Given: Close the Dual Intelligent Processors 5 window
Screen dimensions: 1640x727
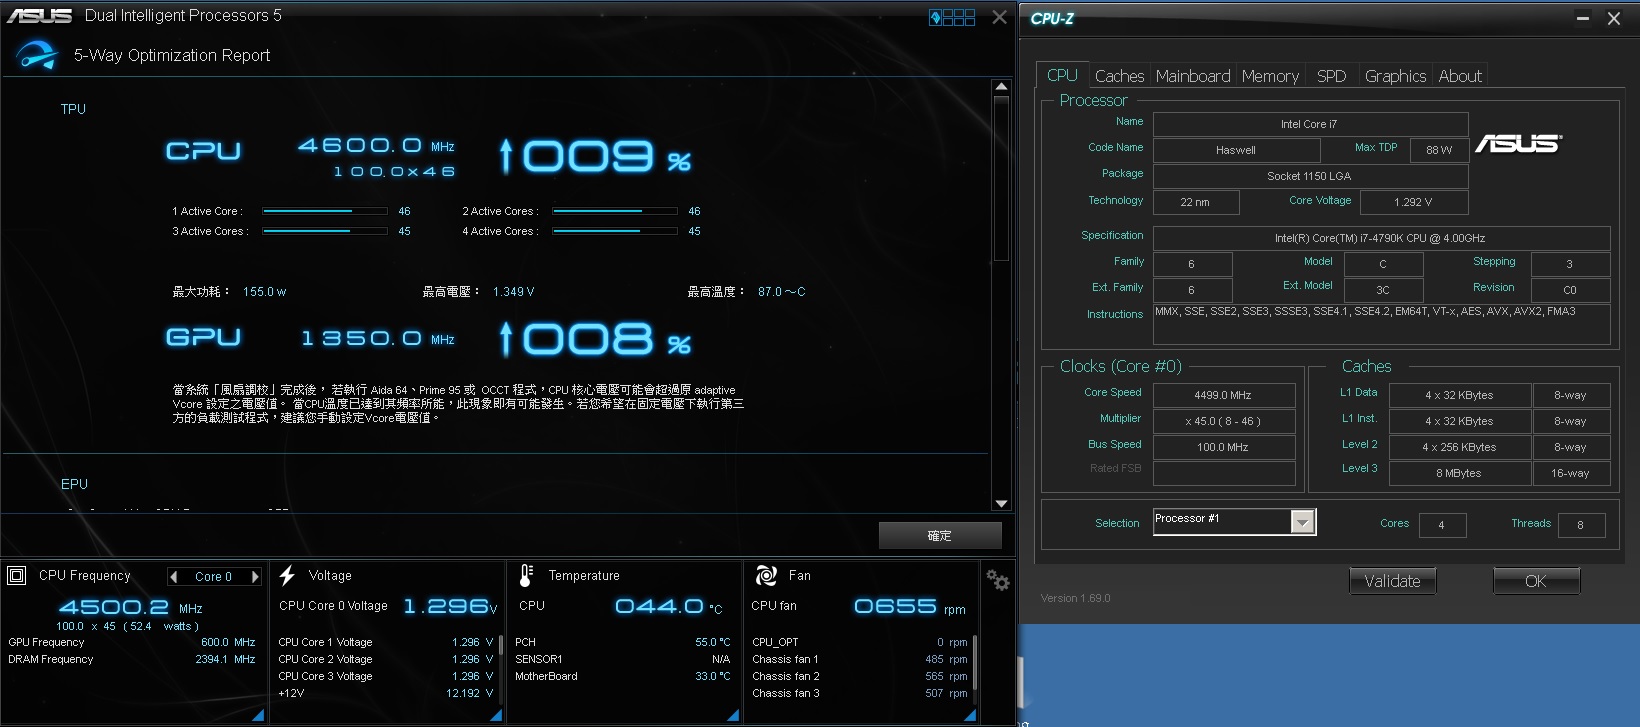Looking at the screenshot, I should click(x=999, y=17).
